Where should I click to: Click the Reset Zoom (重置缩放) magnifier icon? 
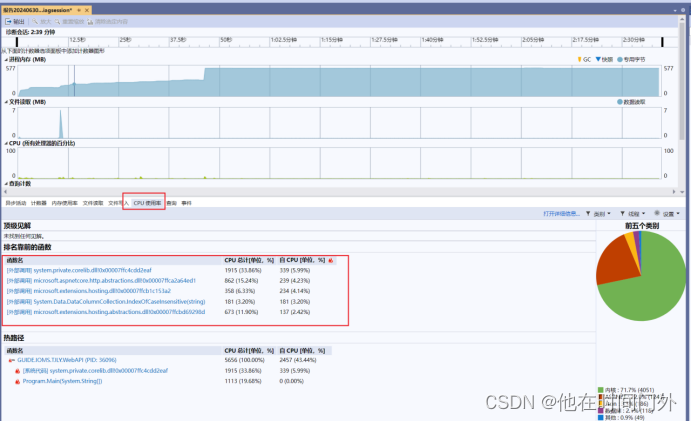pos(57,21)
